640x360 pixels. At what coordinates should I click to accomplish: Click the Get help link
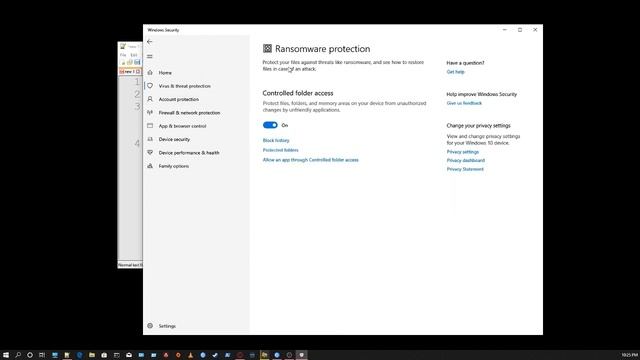[x=456, y=72]
